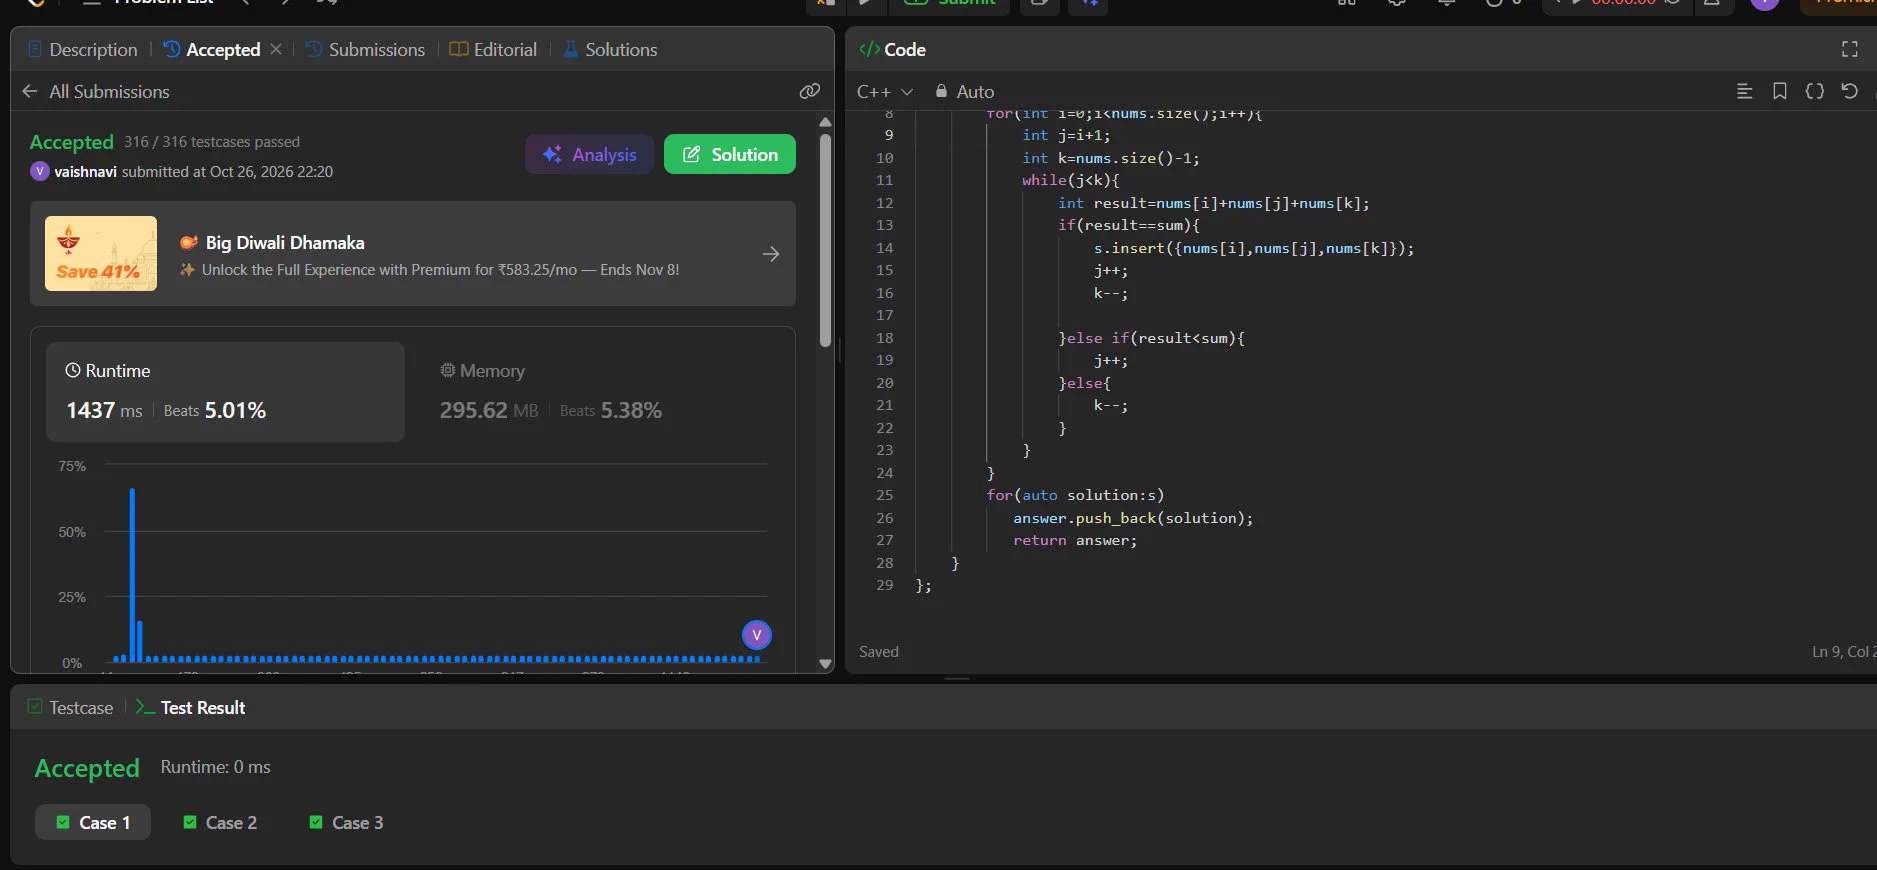Switch to the Testcase tab
Screen dimensions: 1877x870
click(x=70, y=707)
